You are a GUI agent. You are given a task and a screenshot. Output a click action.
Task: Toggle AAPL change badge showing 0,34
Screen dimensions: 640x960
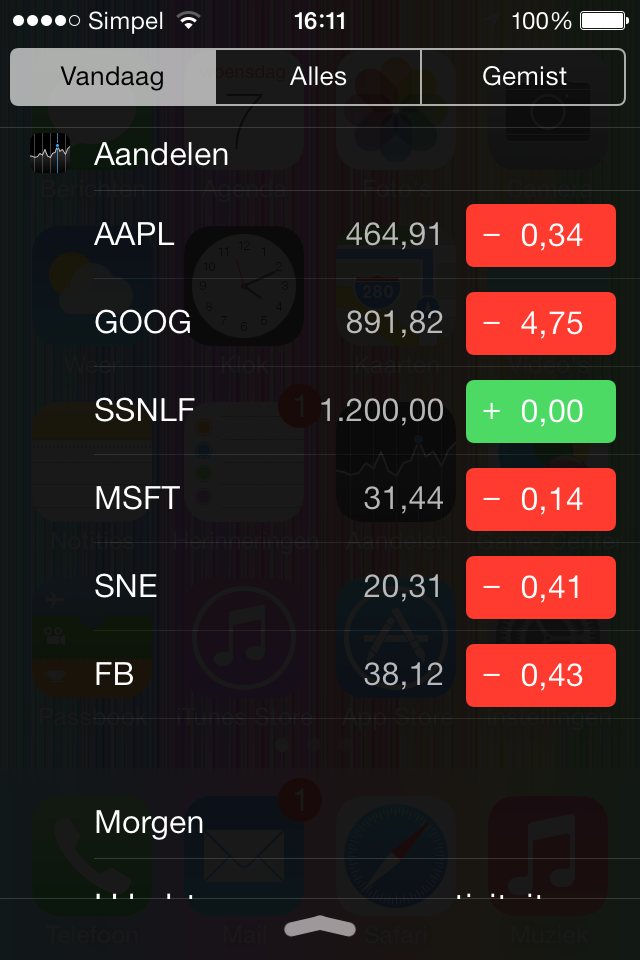pyautogui.click(x=541, y=235)
